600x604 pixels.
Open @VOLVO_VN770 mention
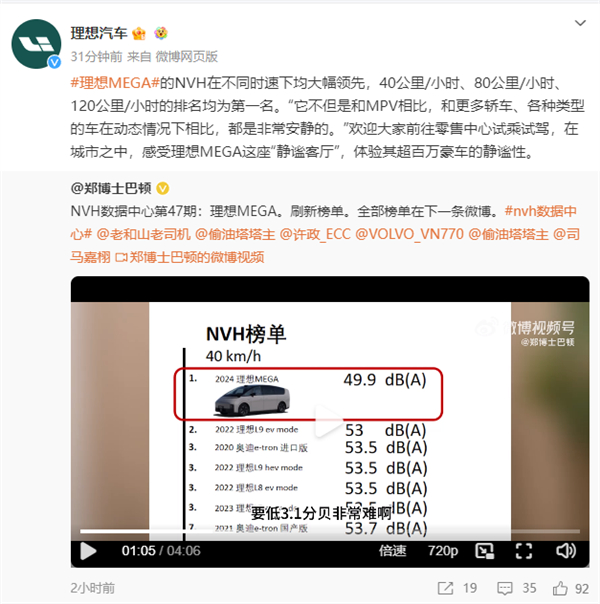(409, 234)
